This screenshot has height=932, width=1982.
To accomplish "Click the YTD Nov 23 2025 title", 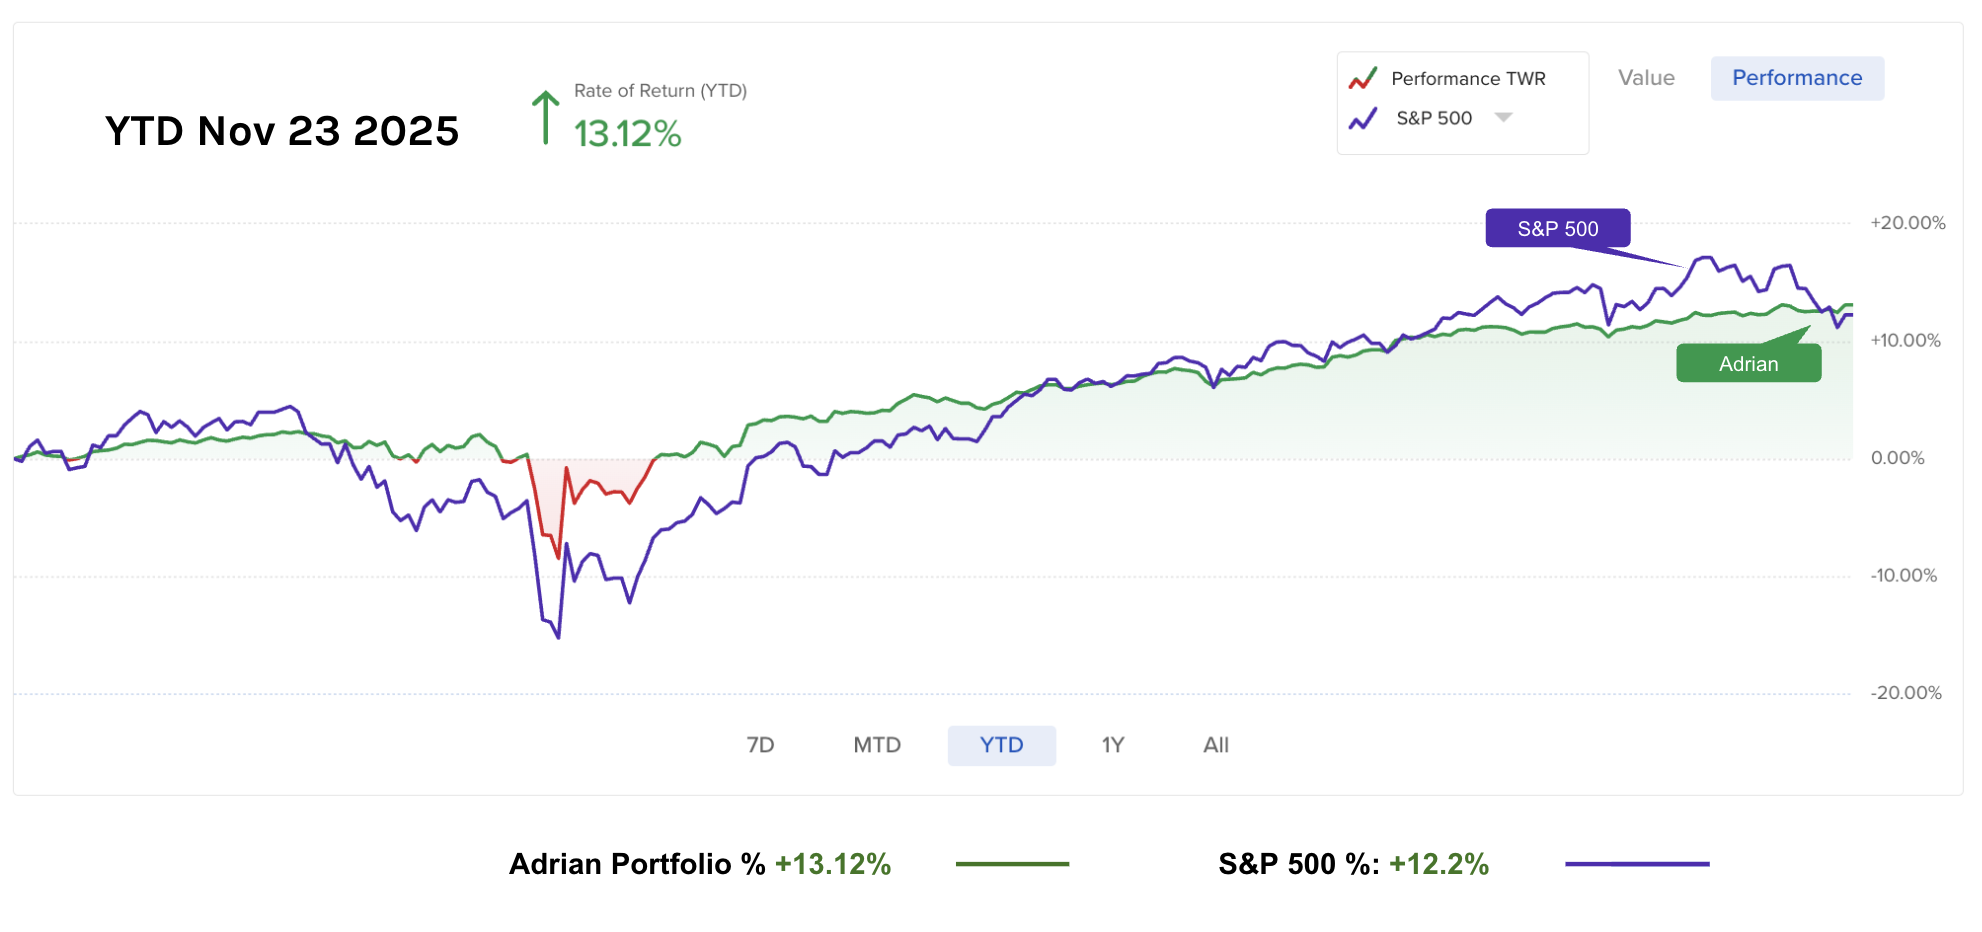I will point(282,131).
